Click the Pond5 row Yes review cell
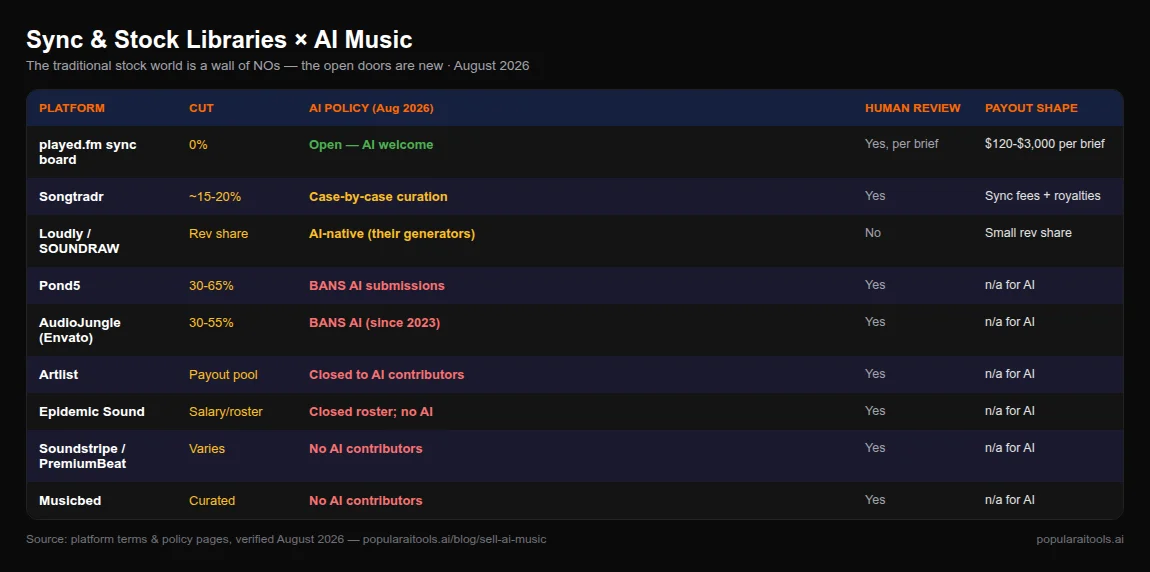Image resolution: width=1150 pixels, height=572 pixels. [x=875, y=285]
